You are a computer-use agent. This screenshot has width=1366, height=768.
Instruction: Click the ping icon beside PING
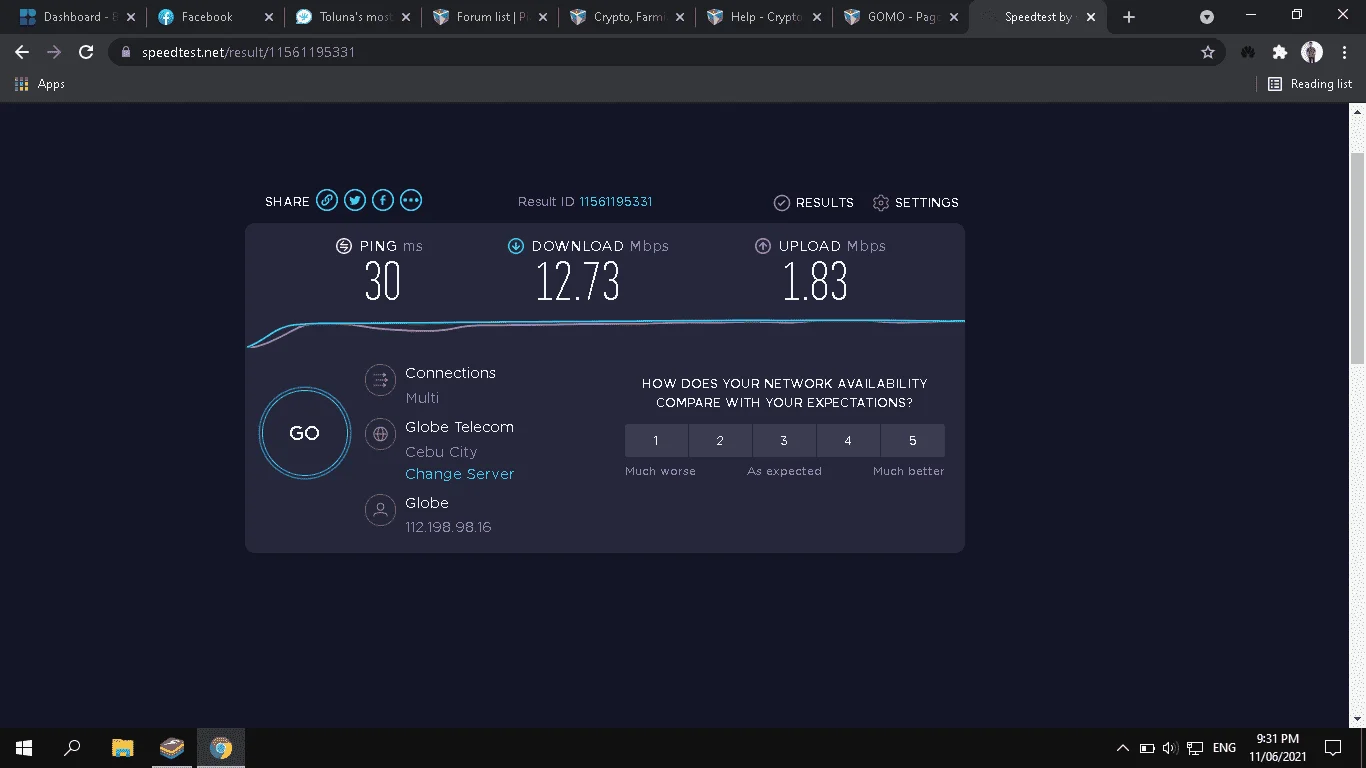tap(344, 246)
